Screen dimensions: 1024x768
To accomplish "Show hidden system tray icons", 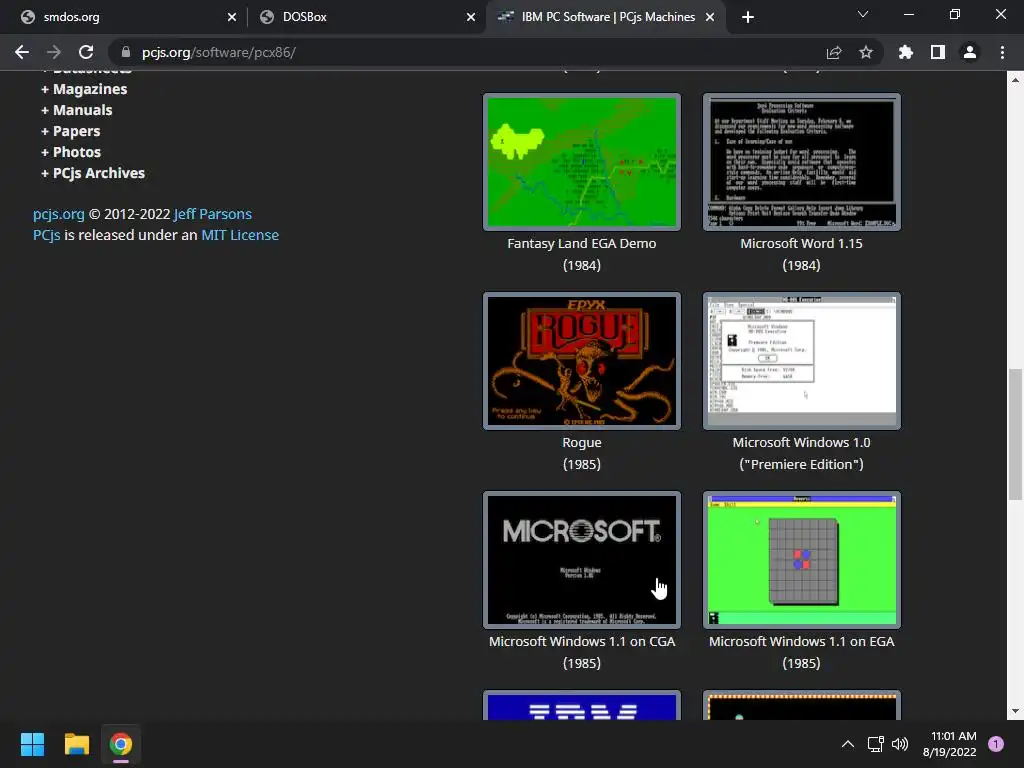I will (x=848, y=744).
